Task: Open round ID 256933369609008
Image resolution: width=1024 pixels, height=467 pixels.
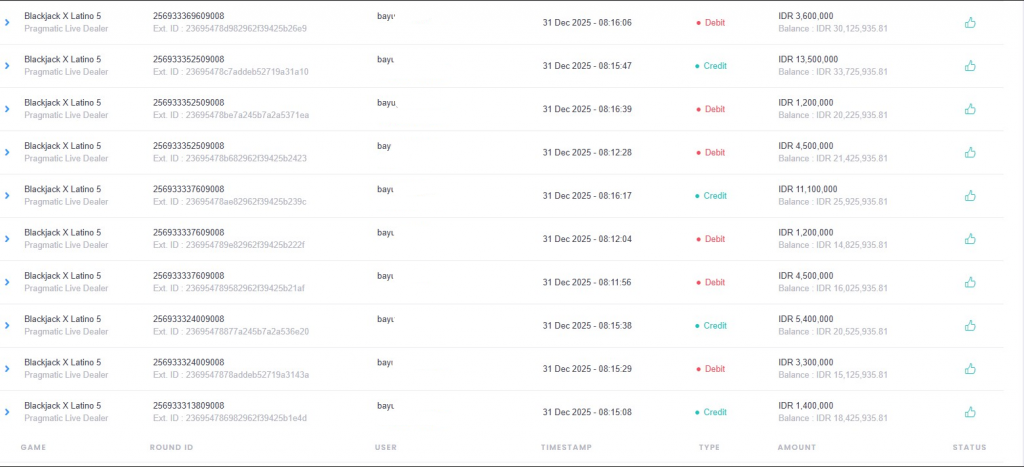Action: tap(188, 16)
